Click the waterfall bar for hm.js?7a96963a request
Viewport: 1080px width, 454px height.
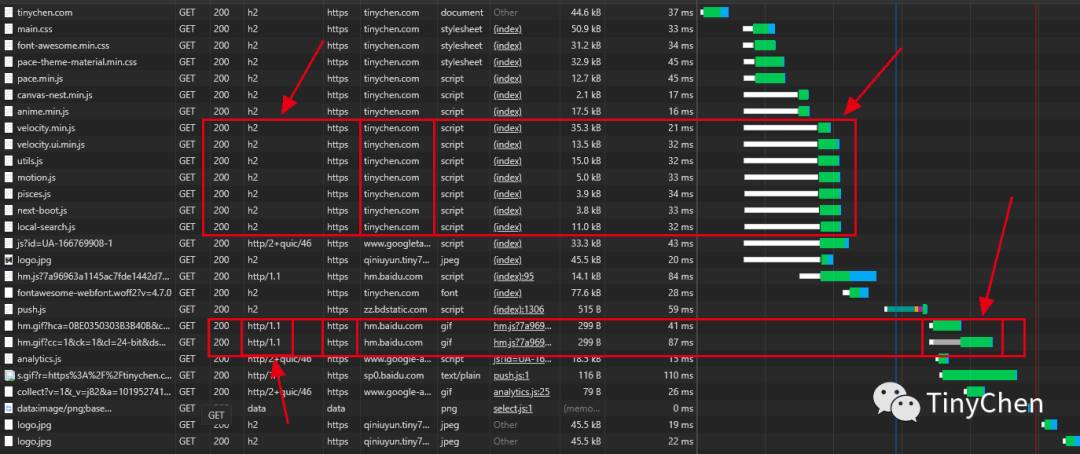point(838,276)
